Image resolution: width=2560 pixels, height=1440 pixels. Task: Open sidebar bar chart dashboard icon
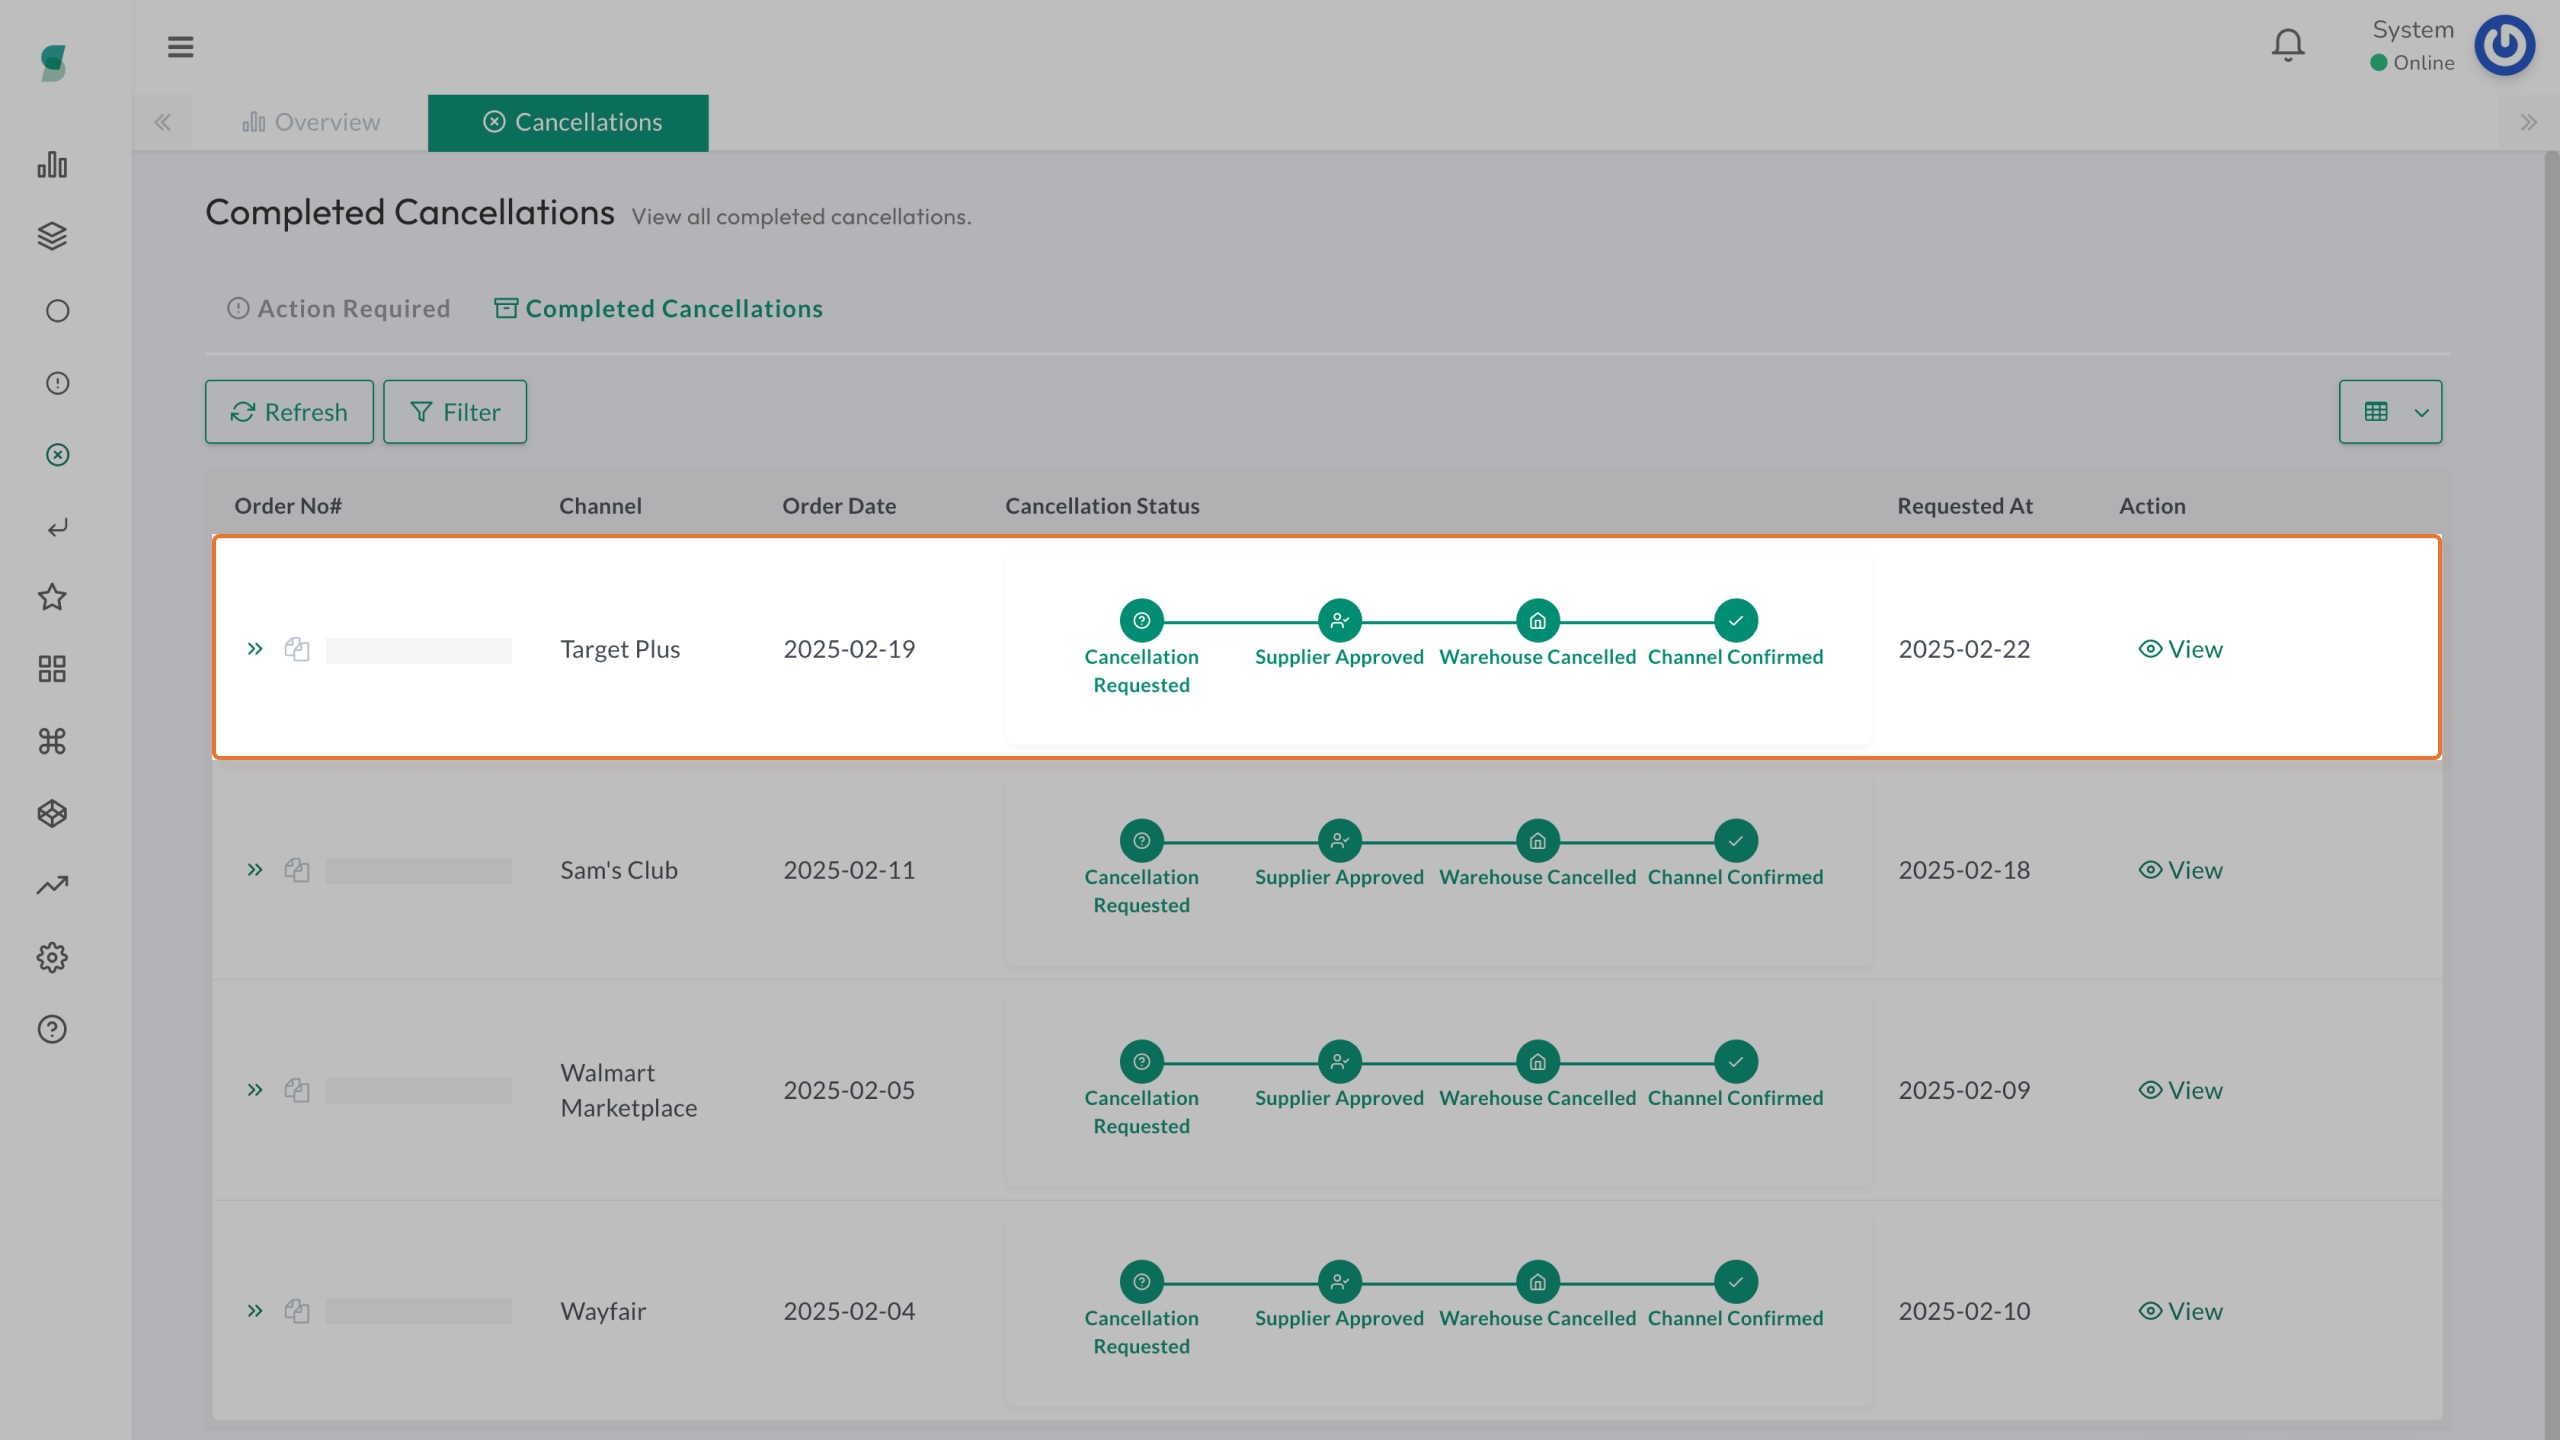[x=52, y=165]
